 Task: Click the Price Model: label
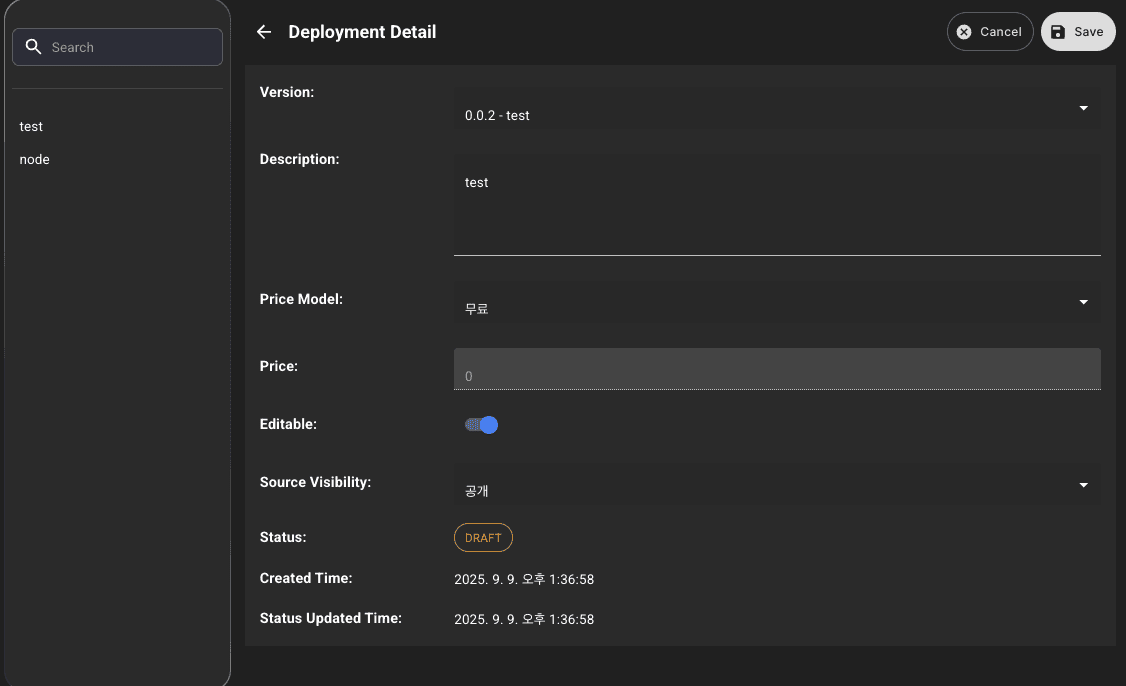[301, 299]
